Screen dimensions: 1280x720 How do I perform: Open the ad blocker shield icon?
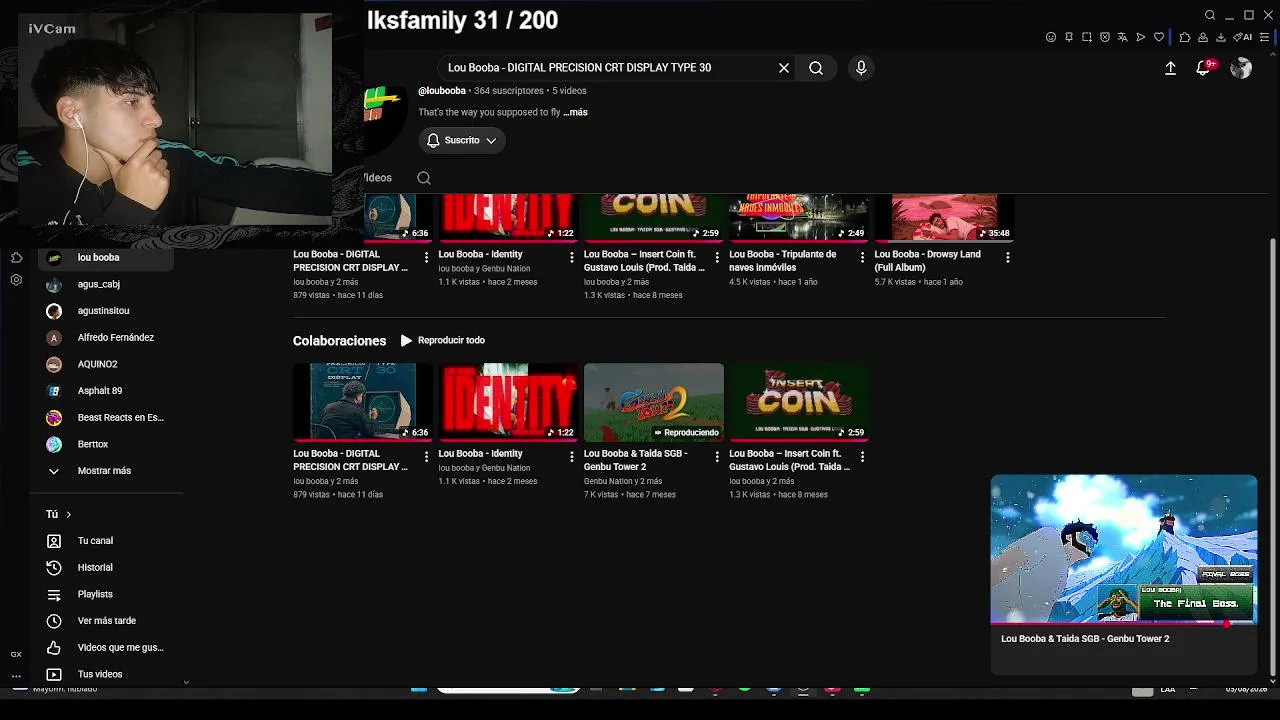(1105, 37)
